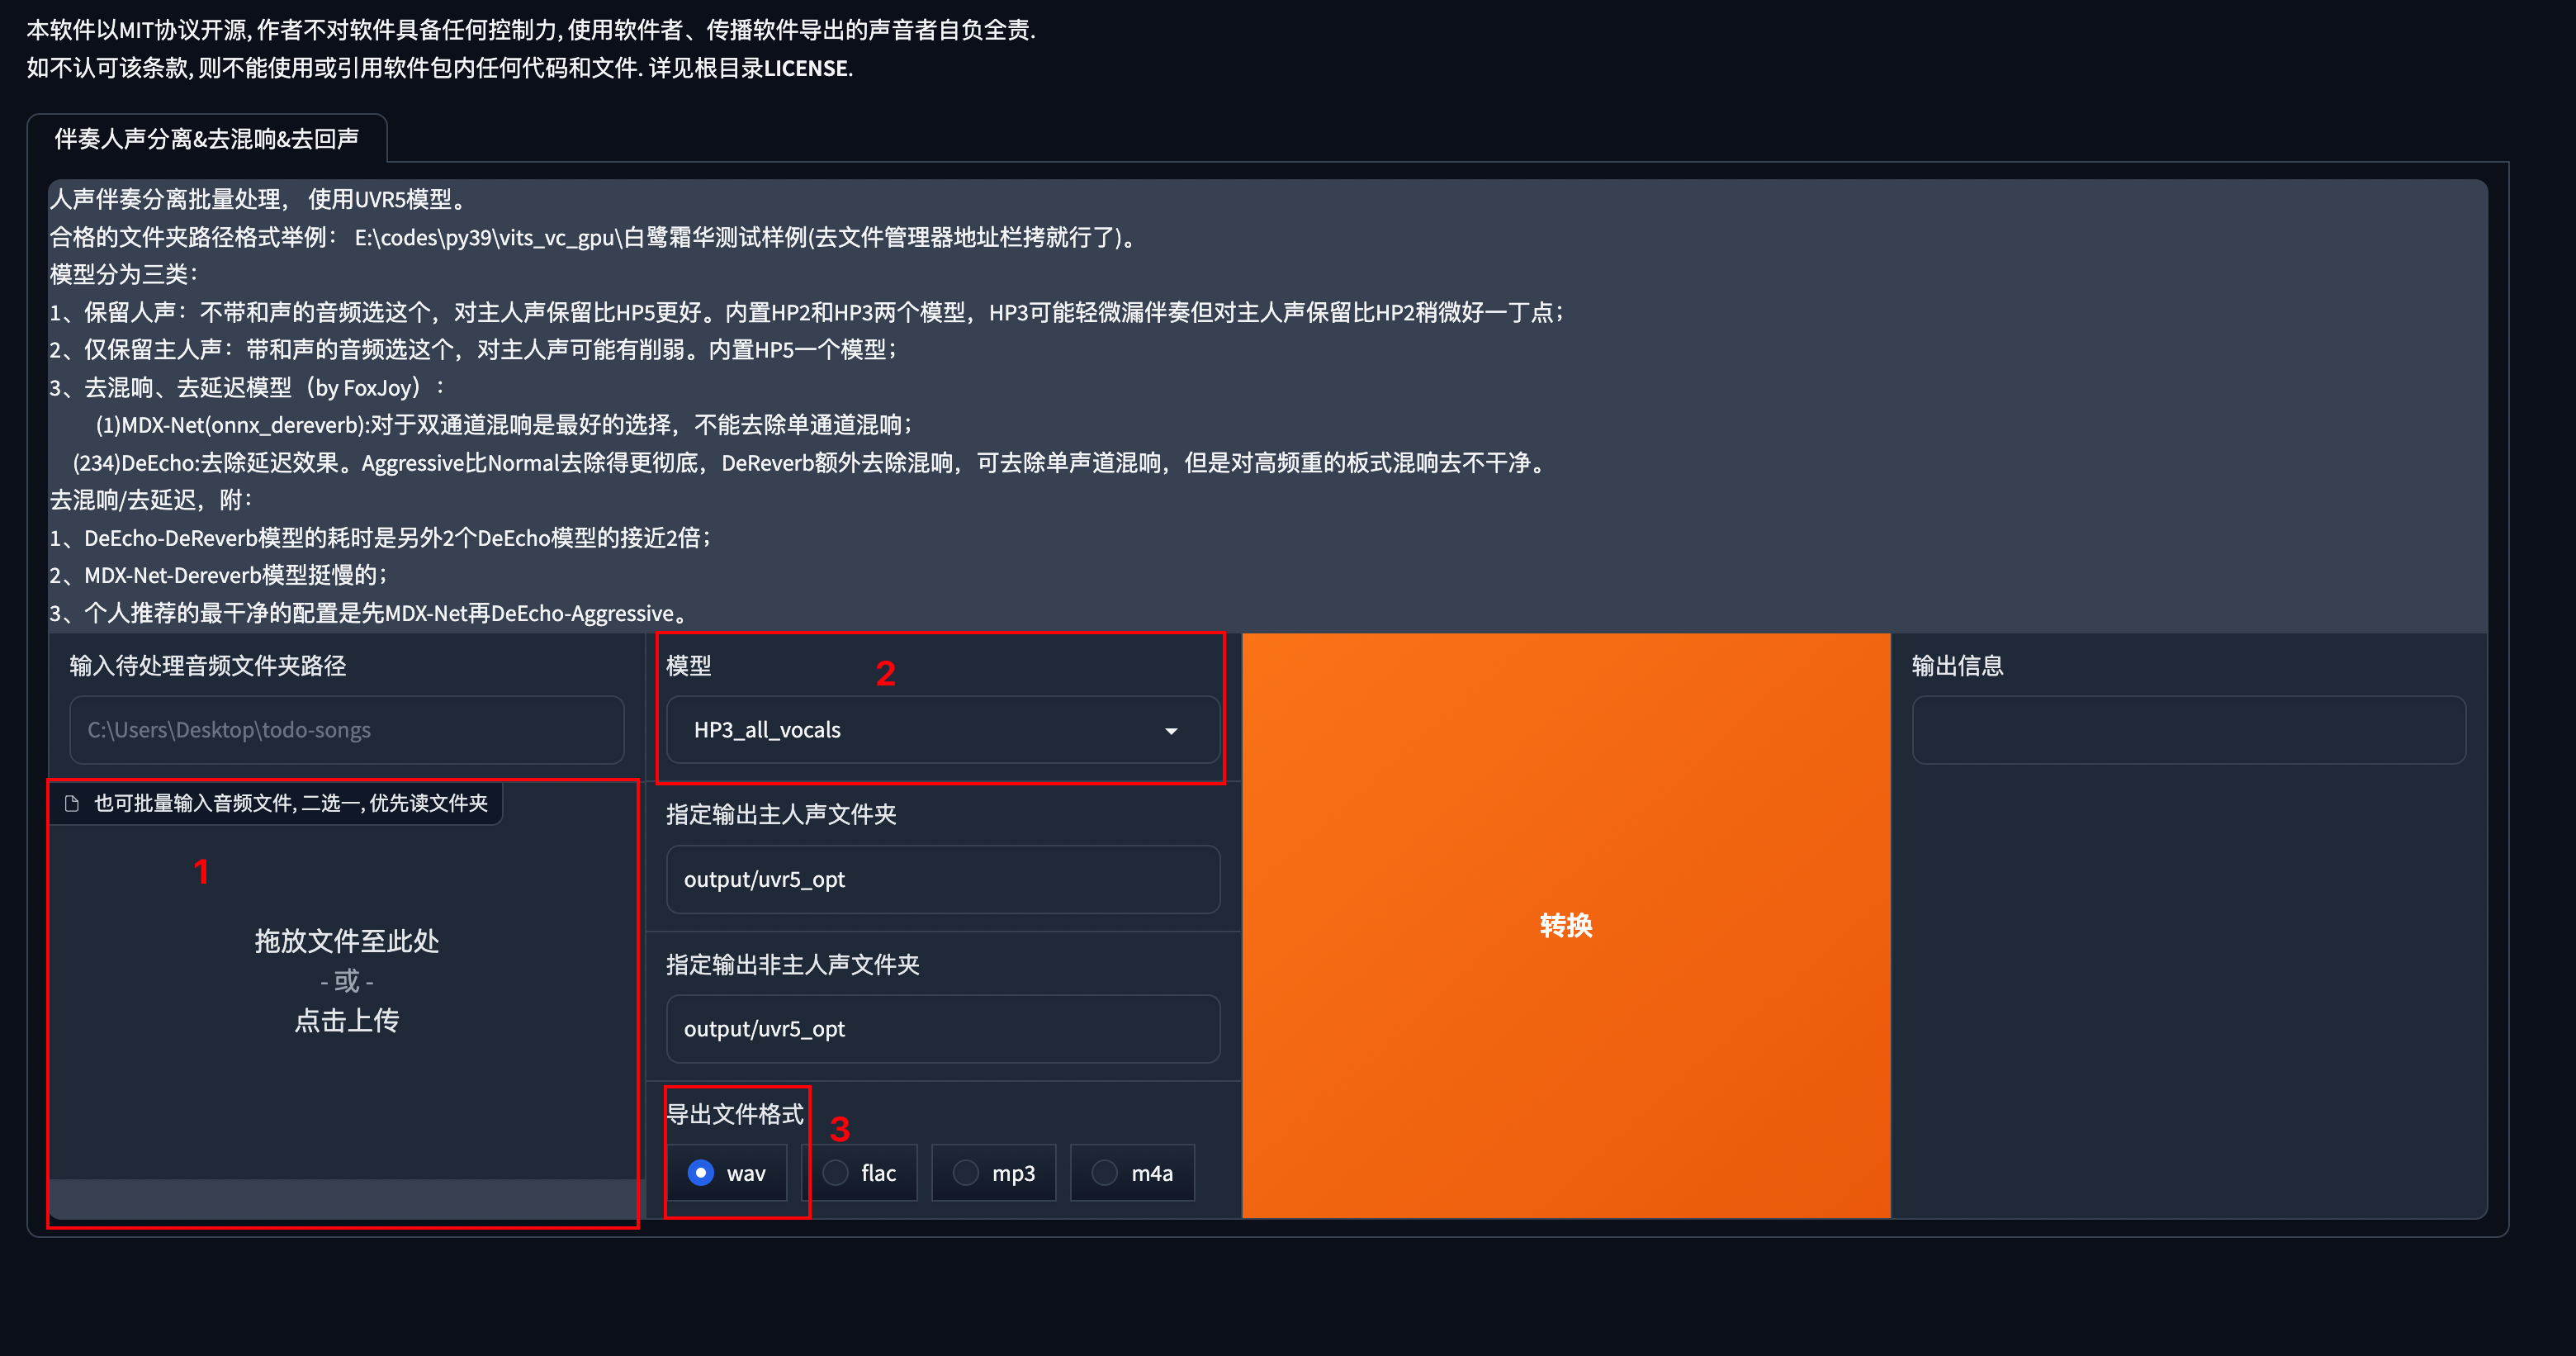Click the 输出信息 output textbox
The width and height of the screenshot is (2576, 1356).
pos(2188,730)
